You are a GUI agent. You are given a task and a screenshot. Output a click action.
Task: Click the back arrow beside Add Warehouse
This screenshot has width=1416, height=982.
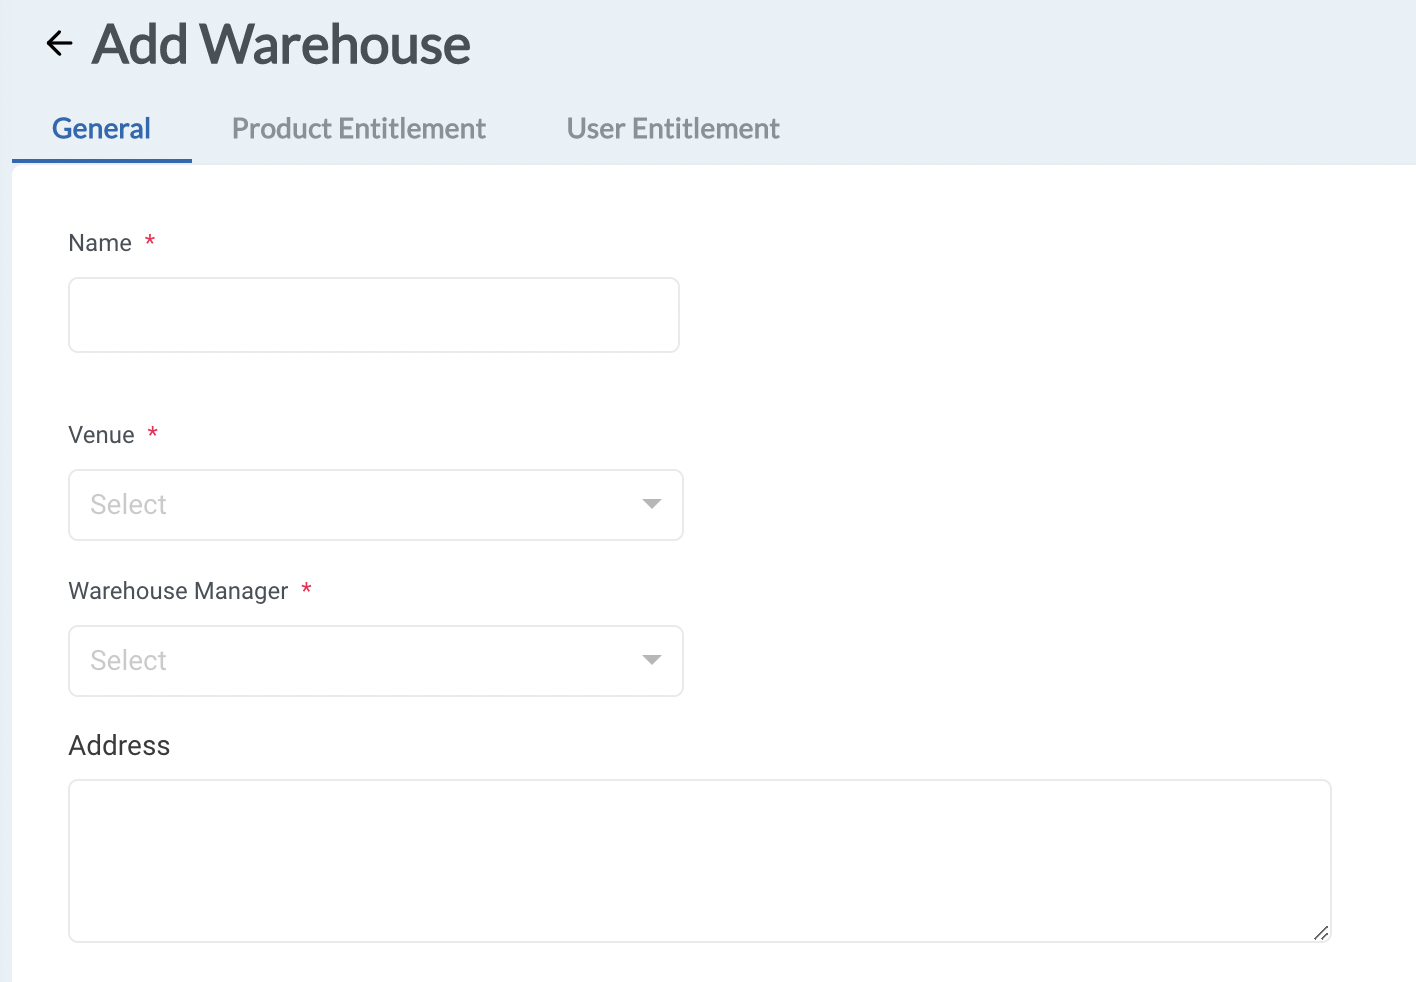59,43
